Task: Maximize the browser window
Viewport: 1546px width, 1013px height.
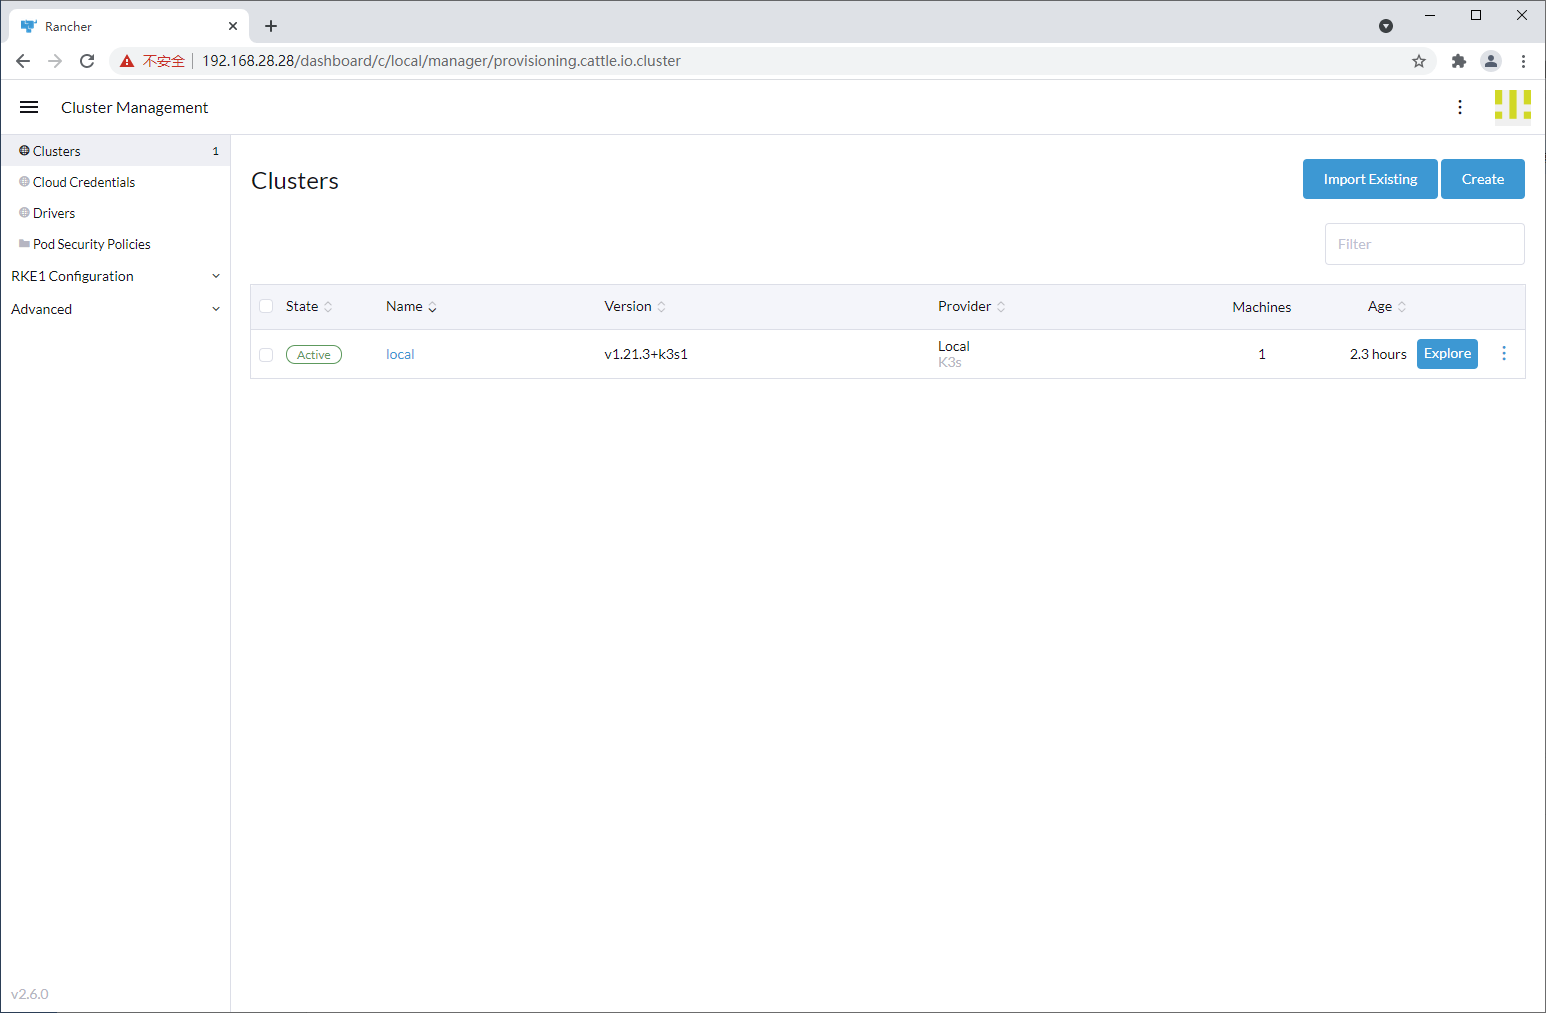Action: [x=1476, y=15]
